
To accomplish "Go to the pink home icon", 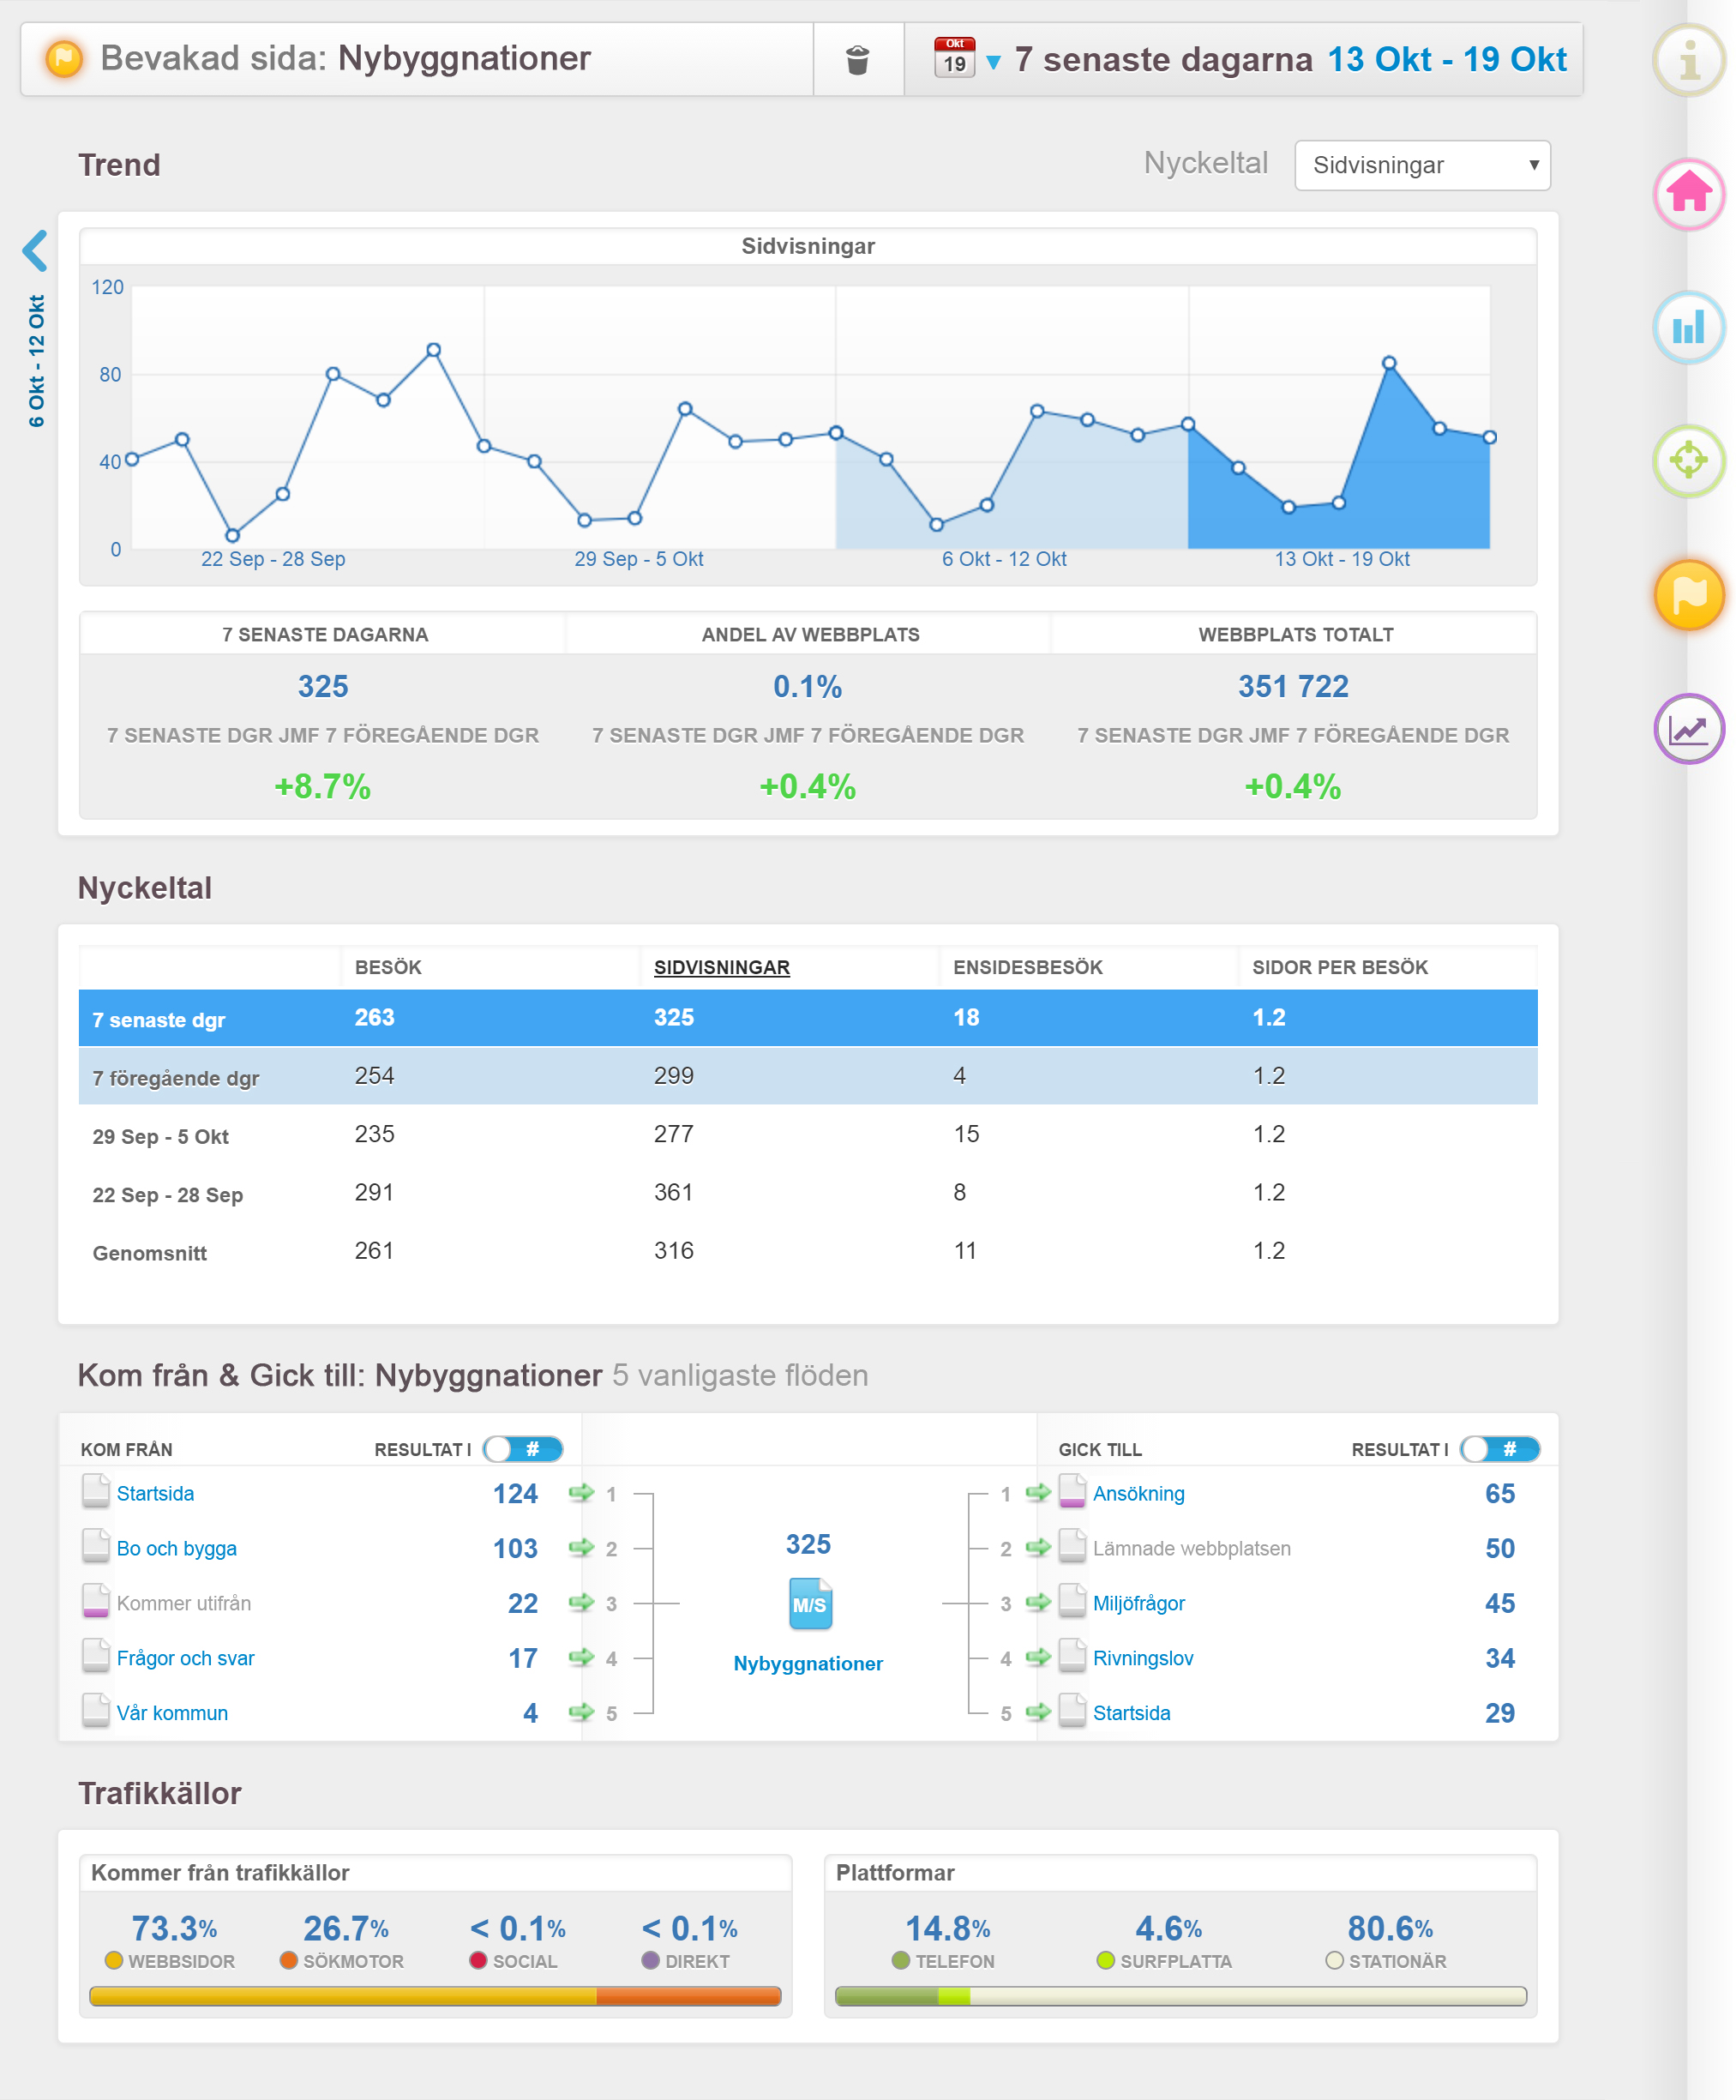I will point(1689,193).
